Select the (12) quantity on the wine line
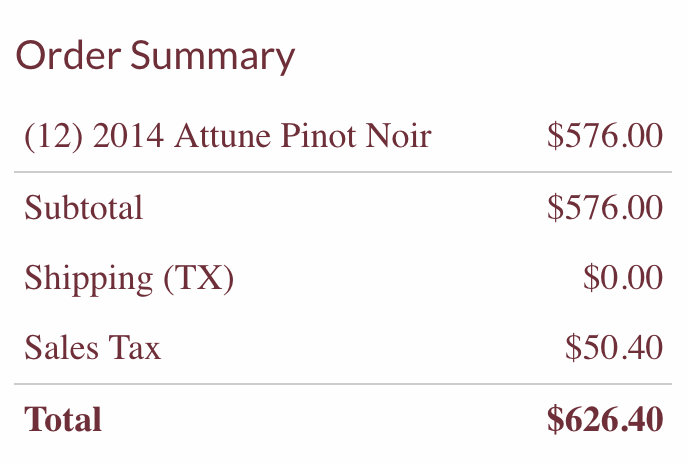The image size is (688, 464). (x=54, y=136)
